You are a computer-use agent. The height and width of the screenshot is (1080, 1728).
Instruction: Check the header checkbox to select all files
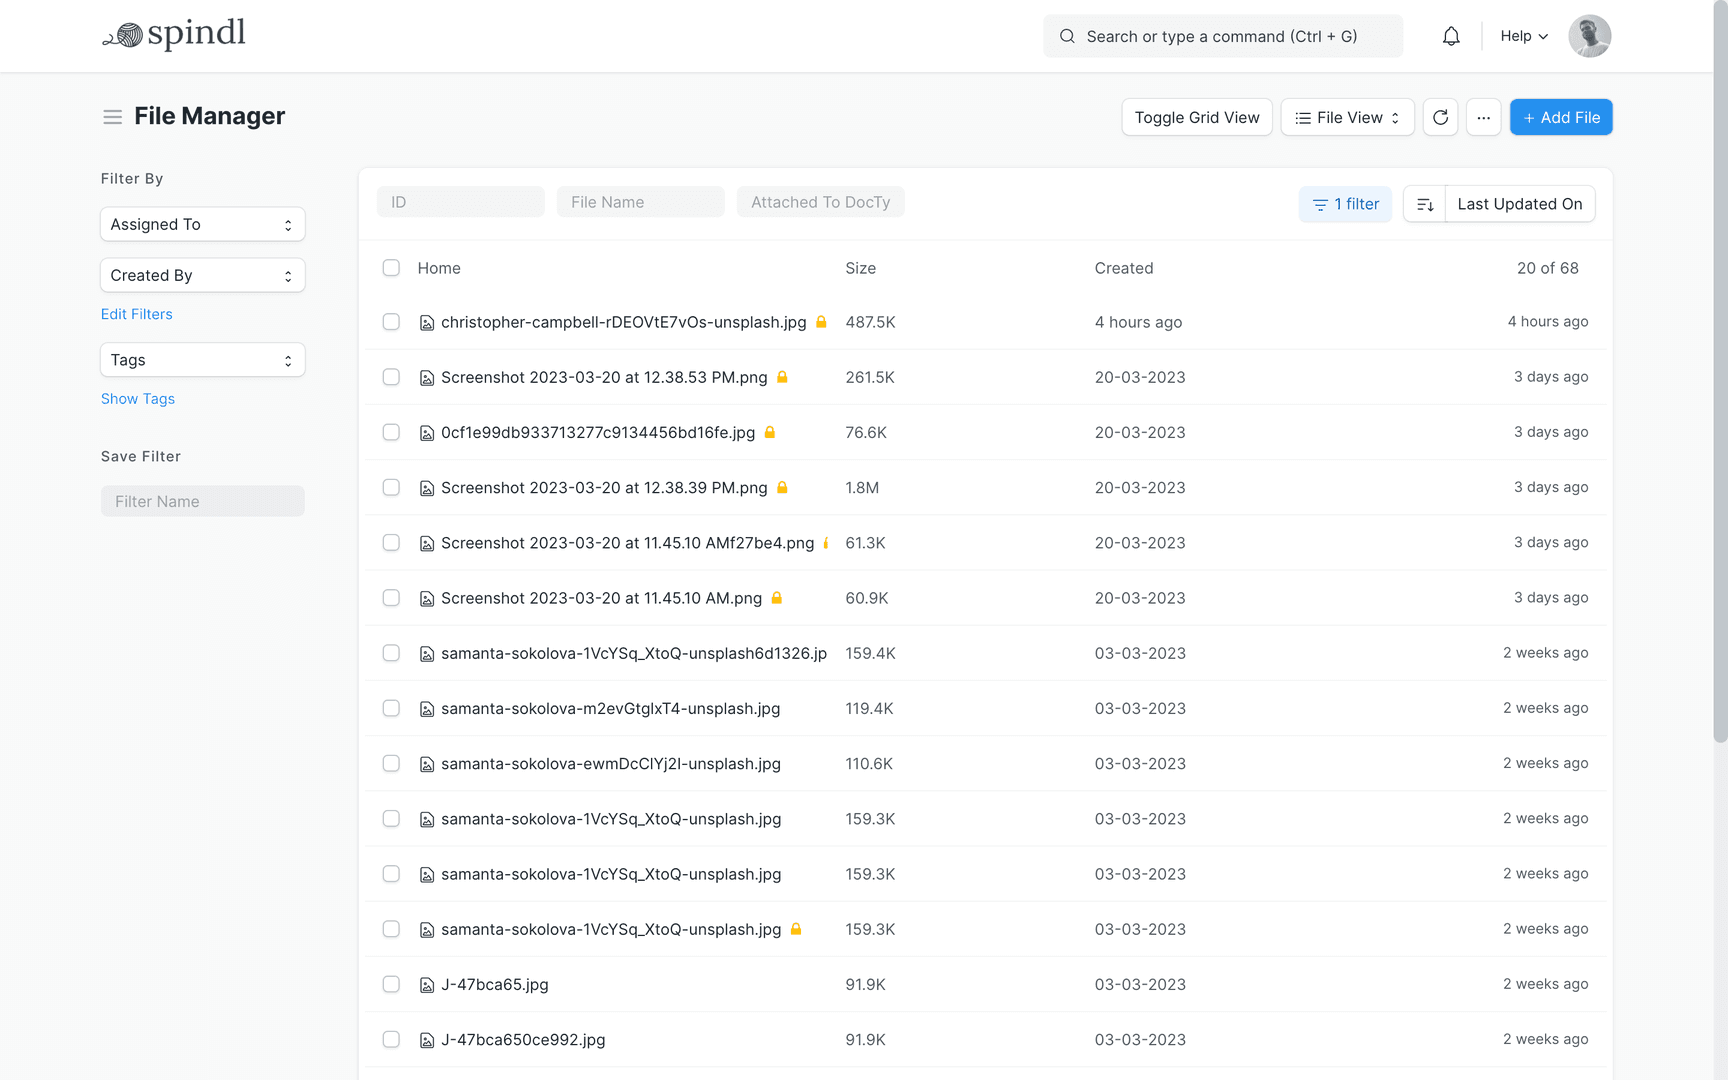[391, 268]
